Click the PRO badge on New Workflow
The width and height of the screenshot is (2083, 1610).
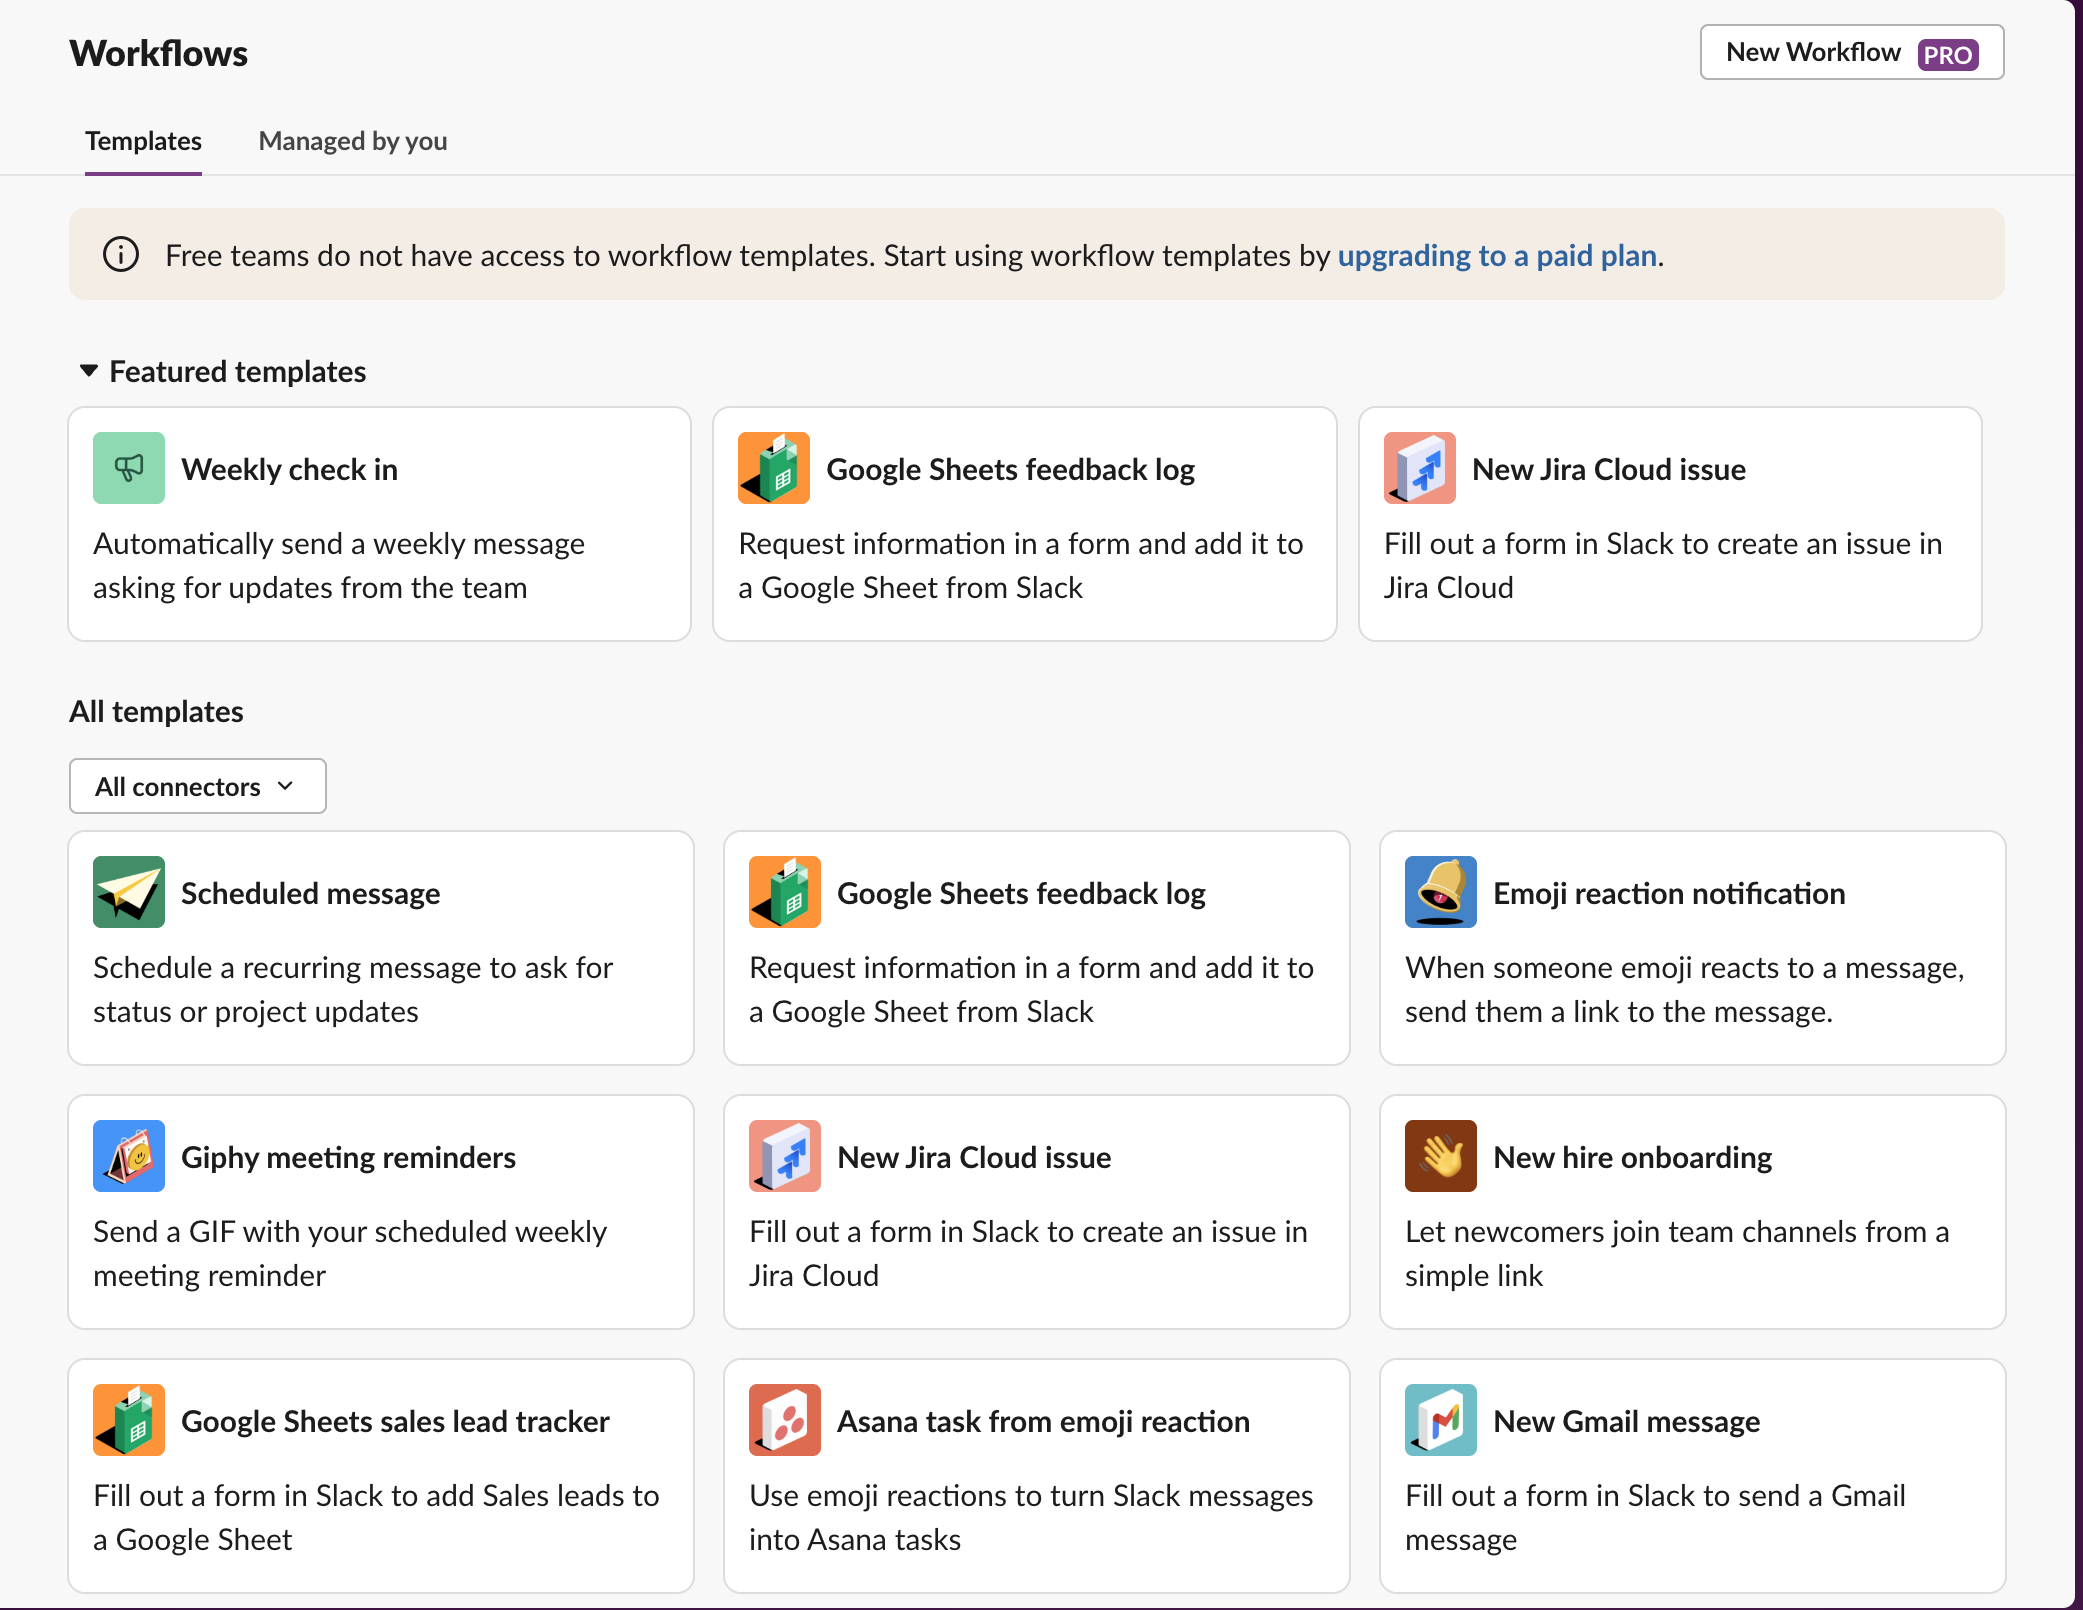click(x=1948, y=54)
